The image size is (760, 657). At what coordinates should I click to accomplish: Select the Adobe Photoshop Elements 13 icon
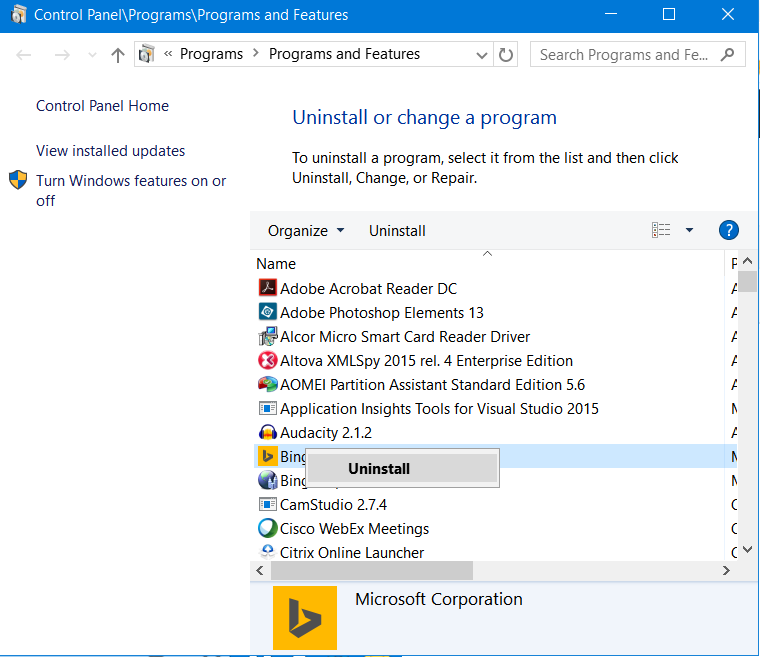pyautogui.click(x=267, y=313)
